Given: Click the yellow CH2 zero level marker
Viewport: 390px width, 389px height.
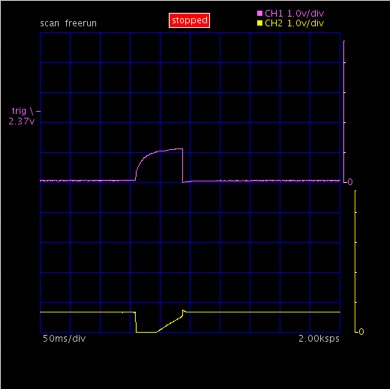Looking at the screenshot, I should pos(361,331).
